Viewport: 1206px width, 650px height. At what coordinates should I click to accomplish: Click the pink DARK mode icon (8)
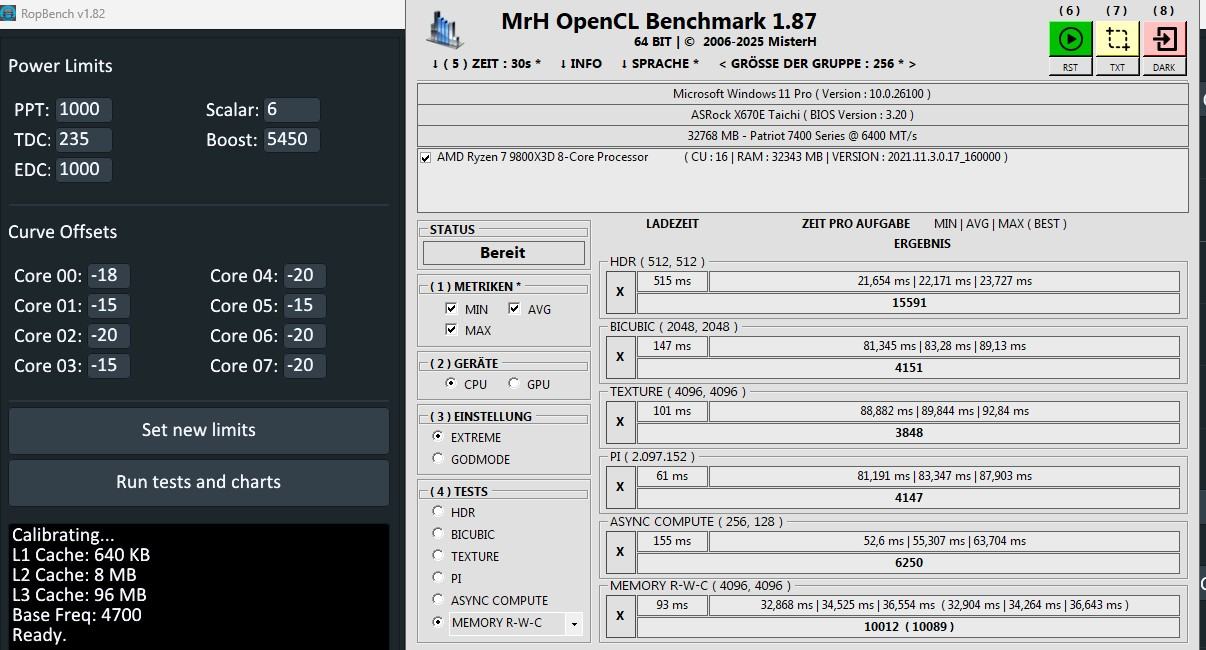click(x=1164, y=39)
